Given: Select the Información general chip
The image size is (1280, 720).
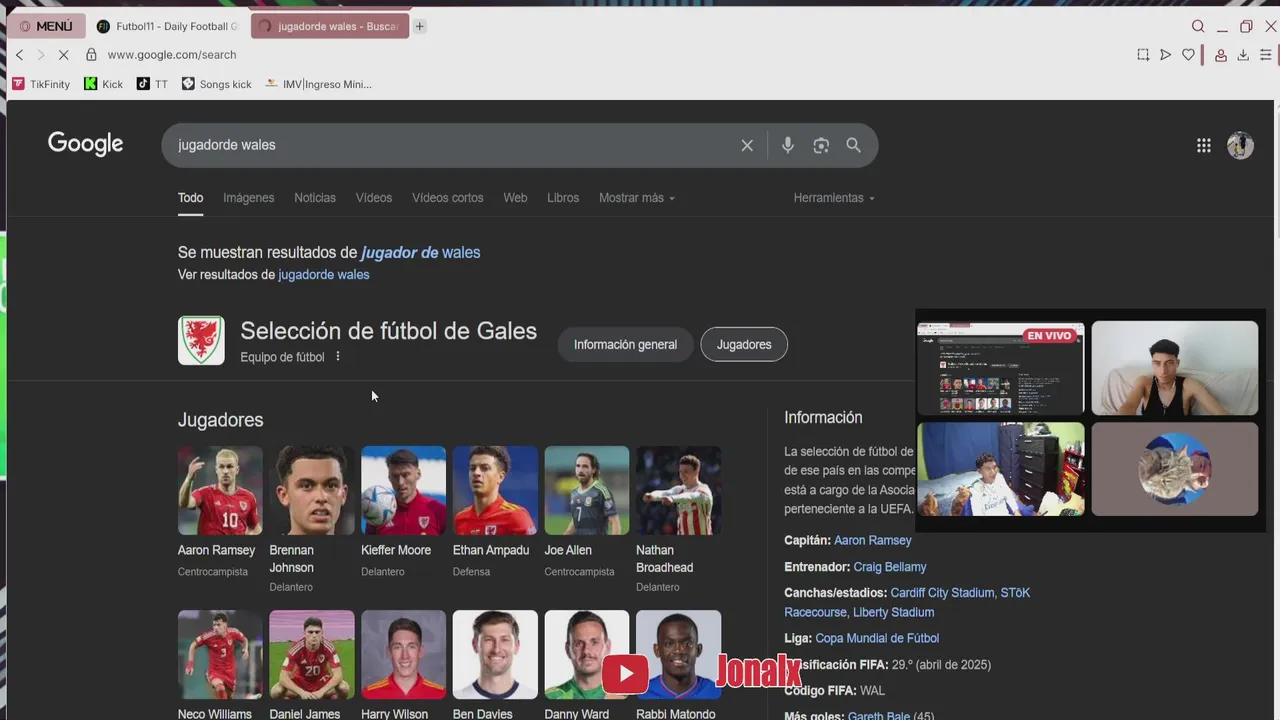Looking at the screenshot, I should pyautogui.click(x=625, y=345).
